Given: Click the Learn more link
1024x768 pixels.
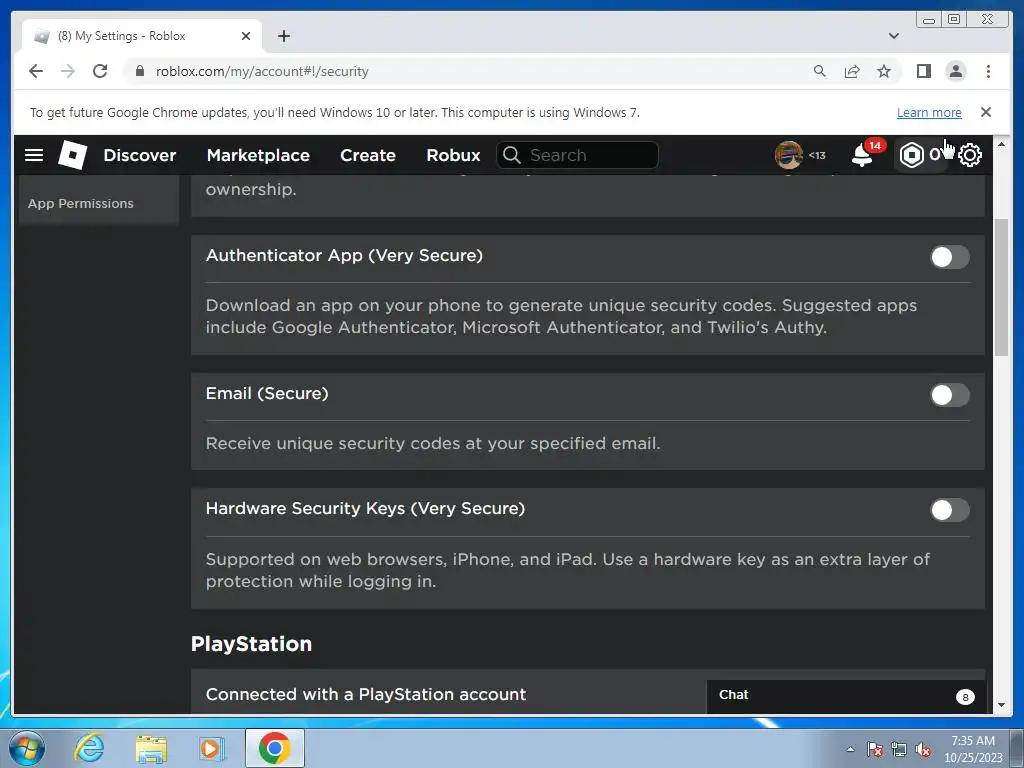Looking at the screenshot, I should 929,112.
